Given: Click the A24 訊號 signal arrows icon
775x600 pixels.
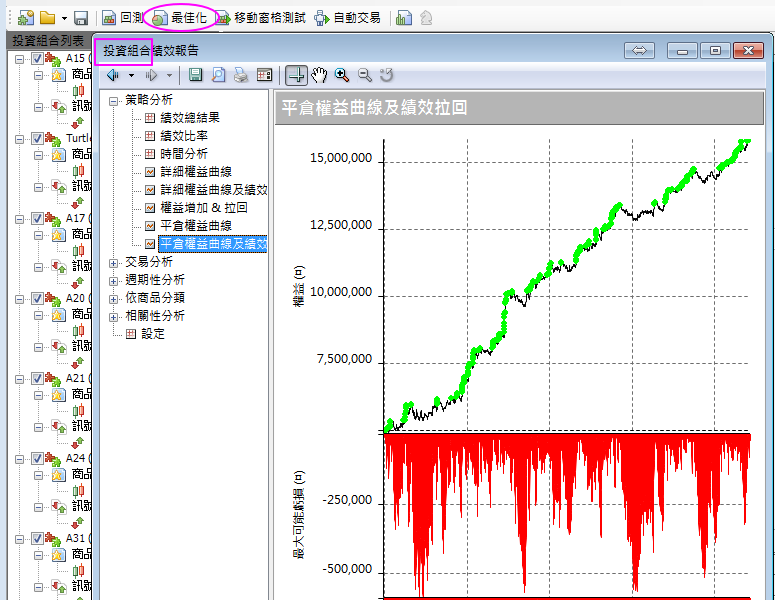Looking at the screenshot, I should pyautogui.click(x=59, y=507).
